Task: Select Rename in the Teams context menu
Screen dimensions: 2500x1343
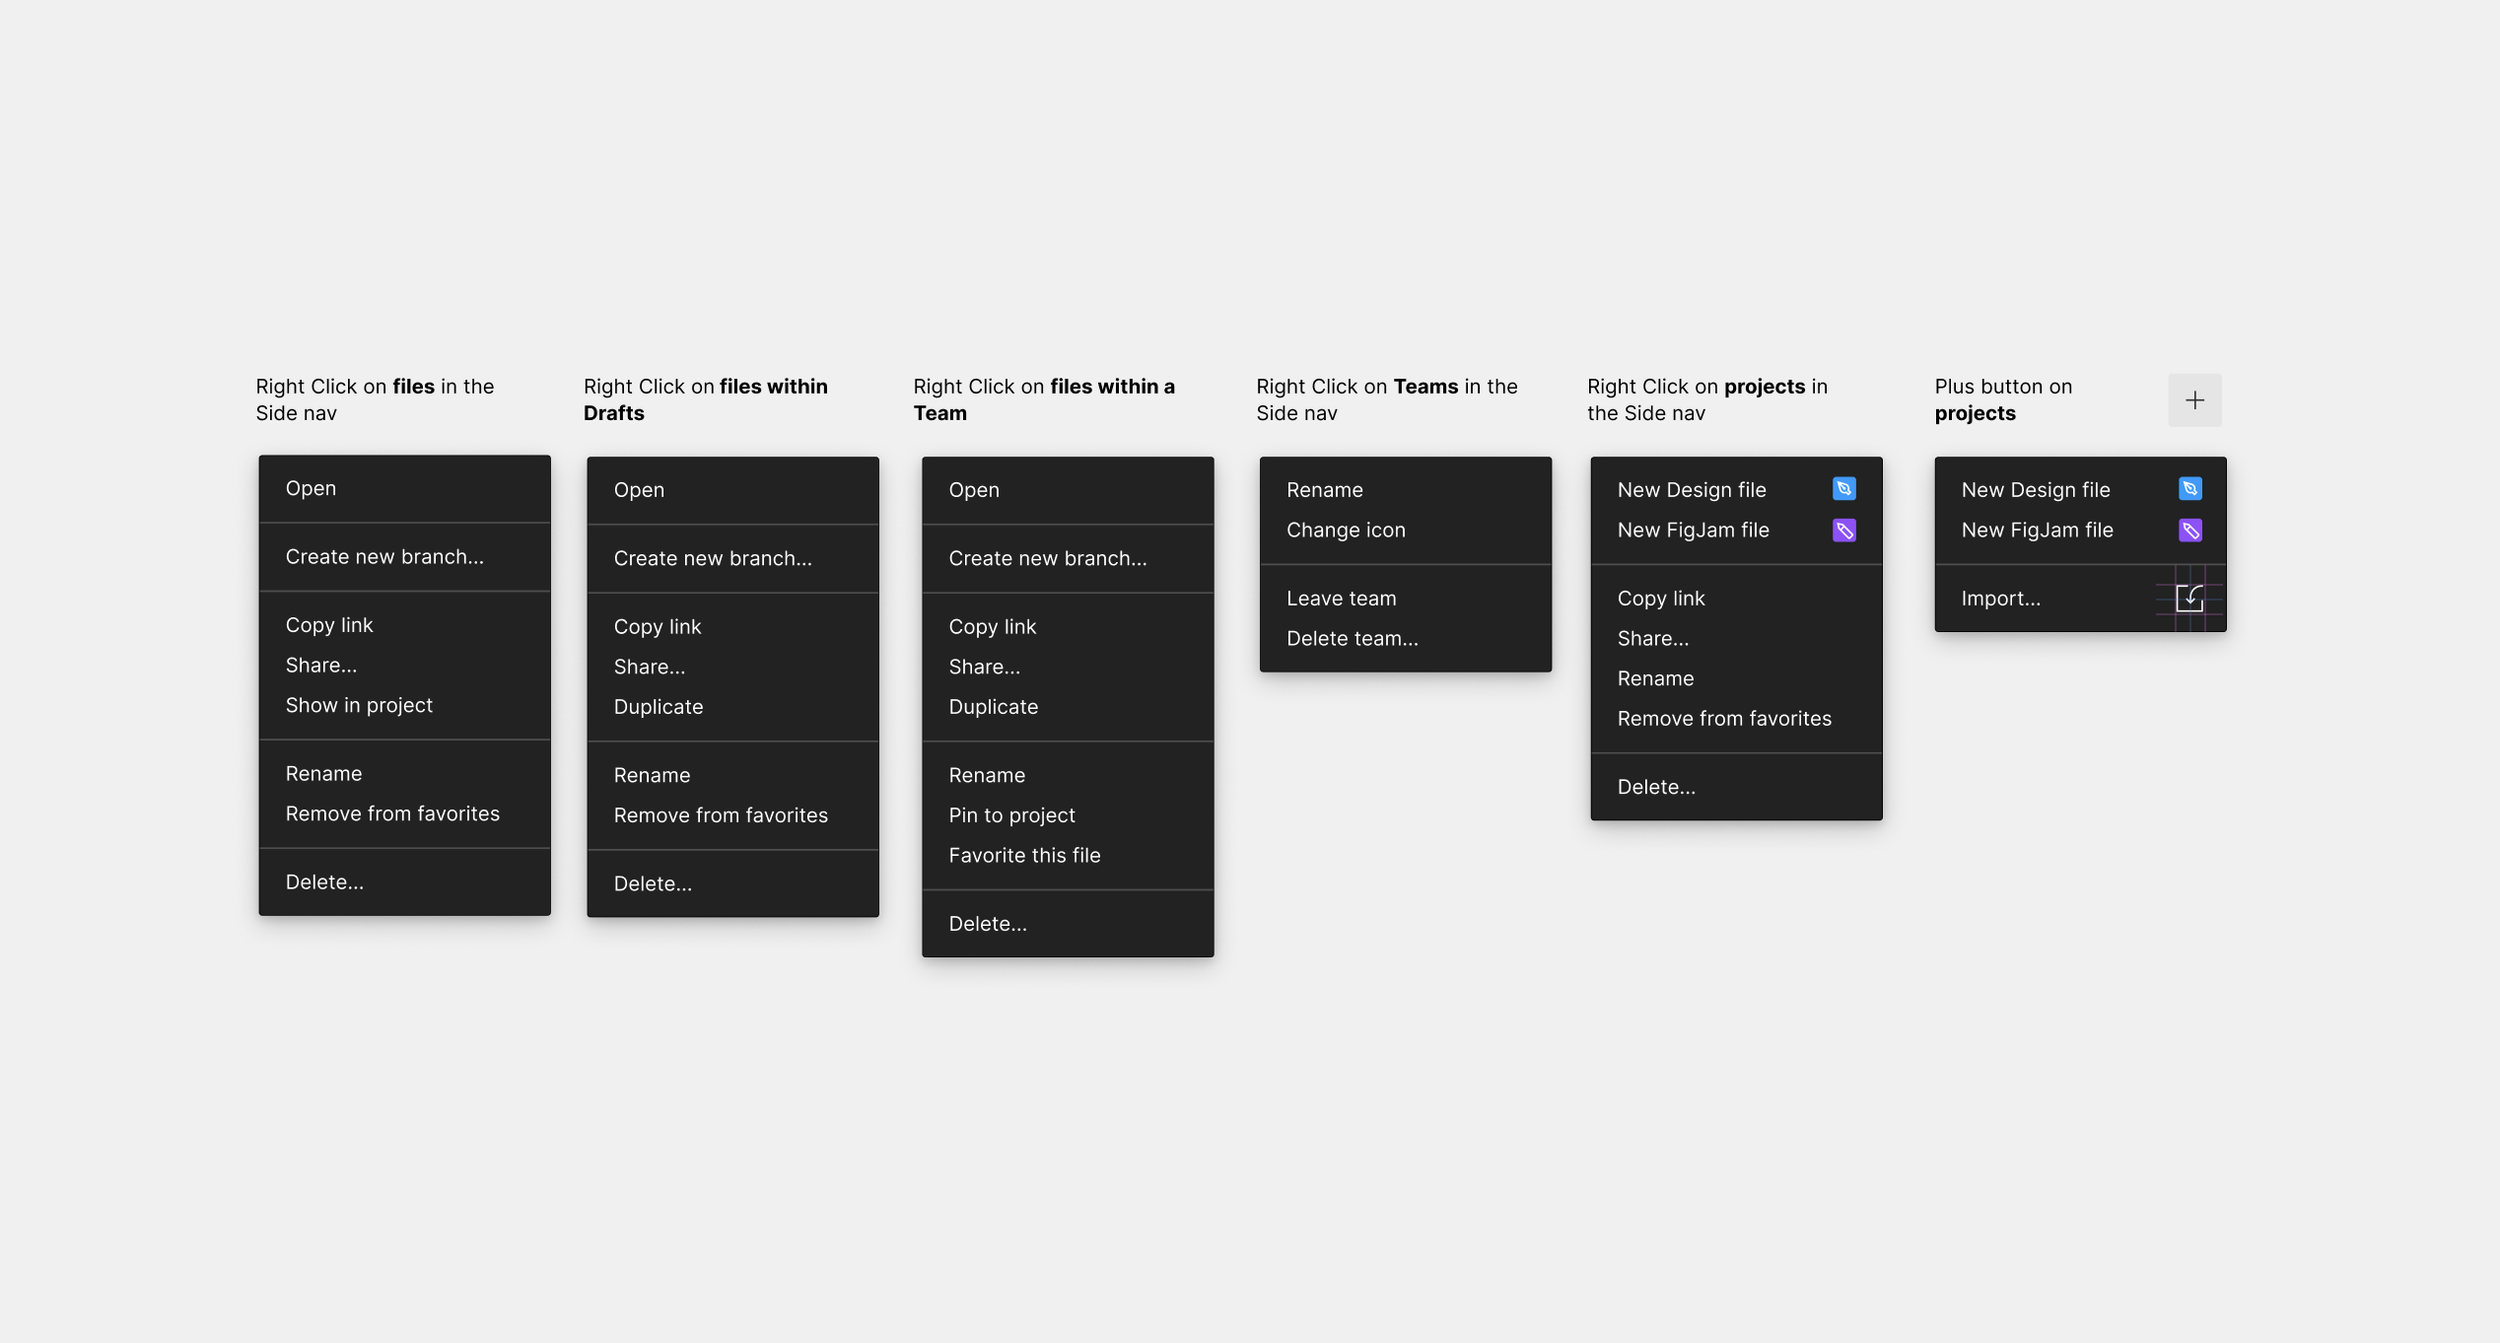Action: 1324,490
